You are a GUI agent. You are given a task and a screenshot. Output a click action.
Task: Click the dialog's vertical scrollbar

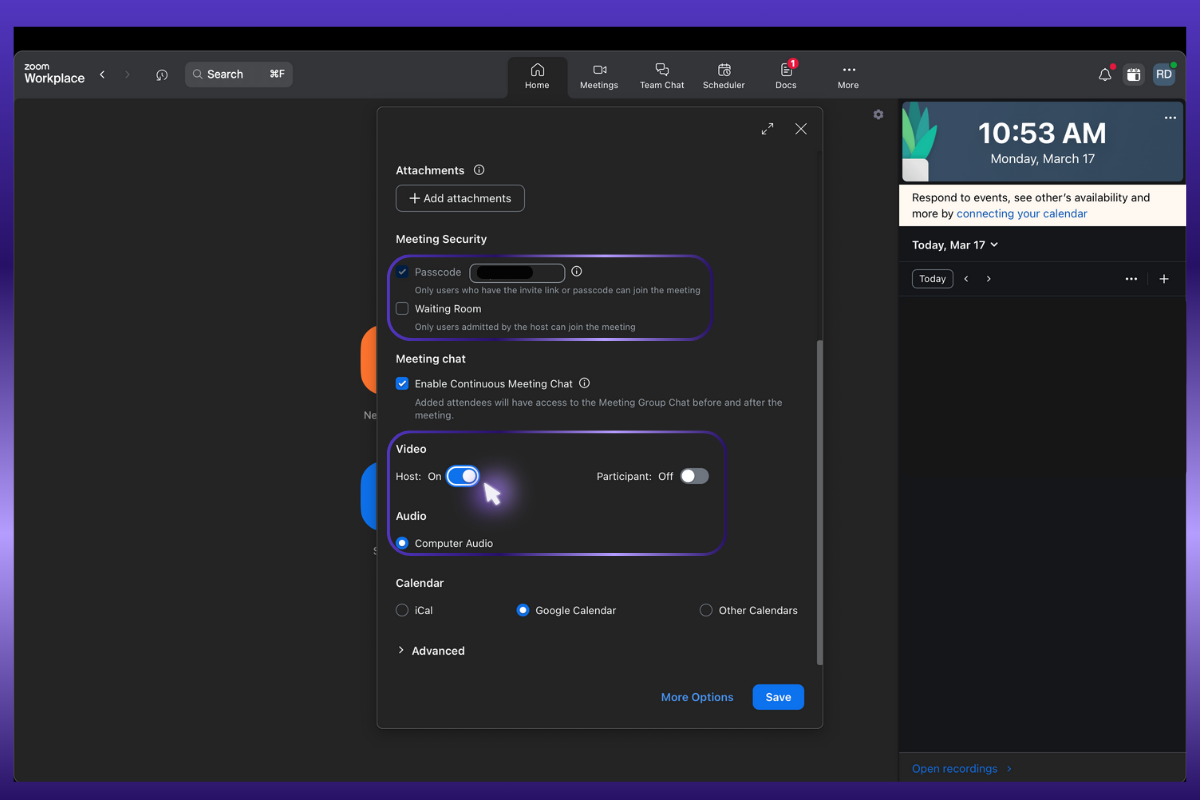click(x=820, y=502)
